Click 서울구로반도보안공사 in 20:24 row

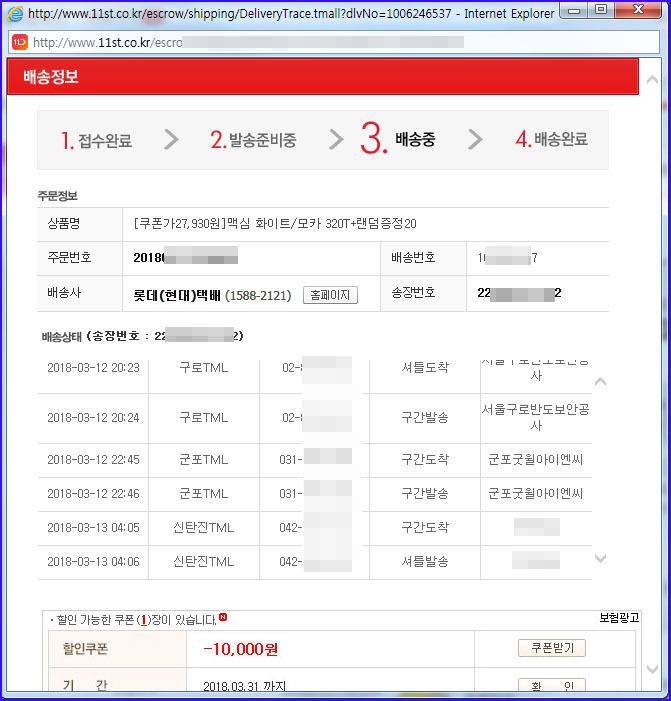point(536,417)
